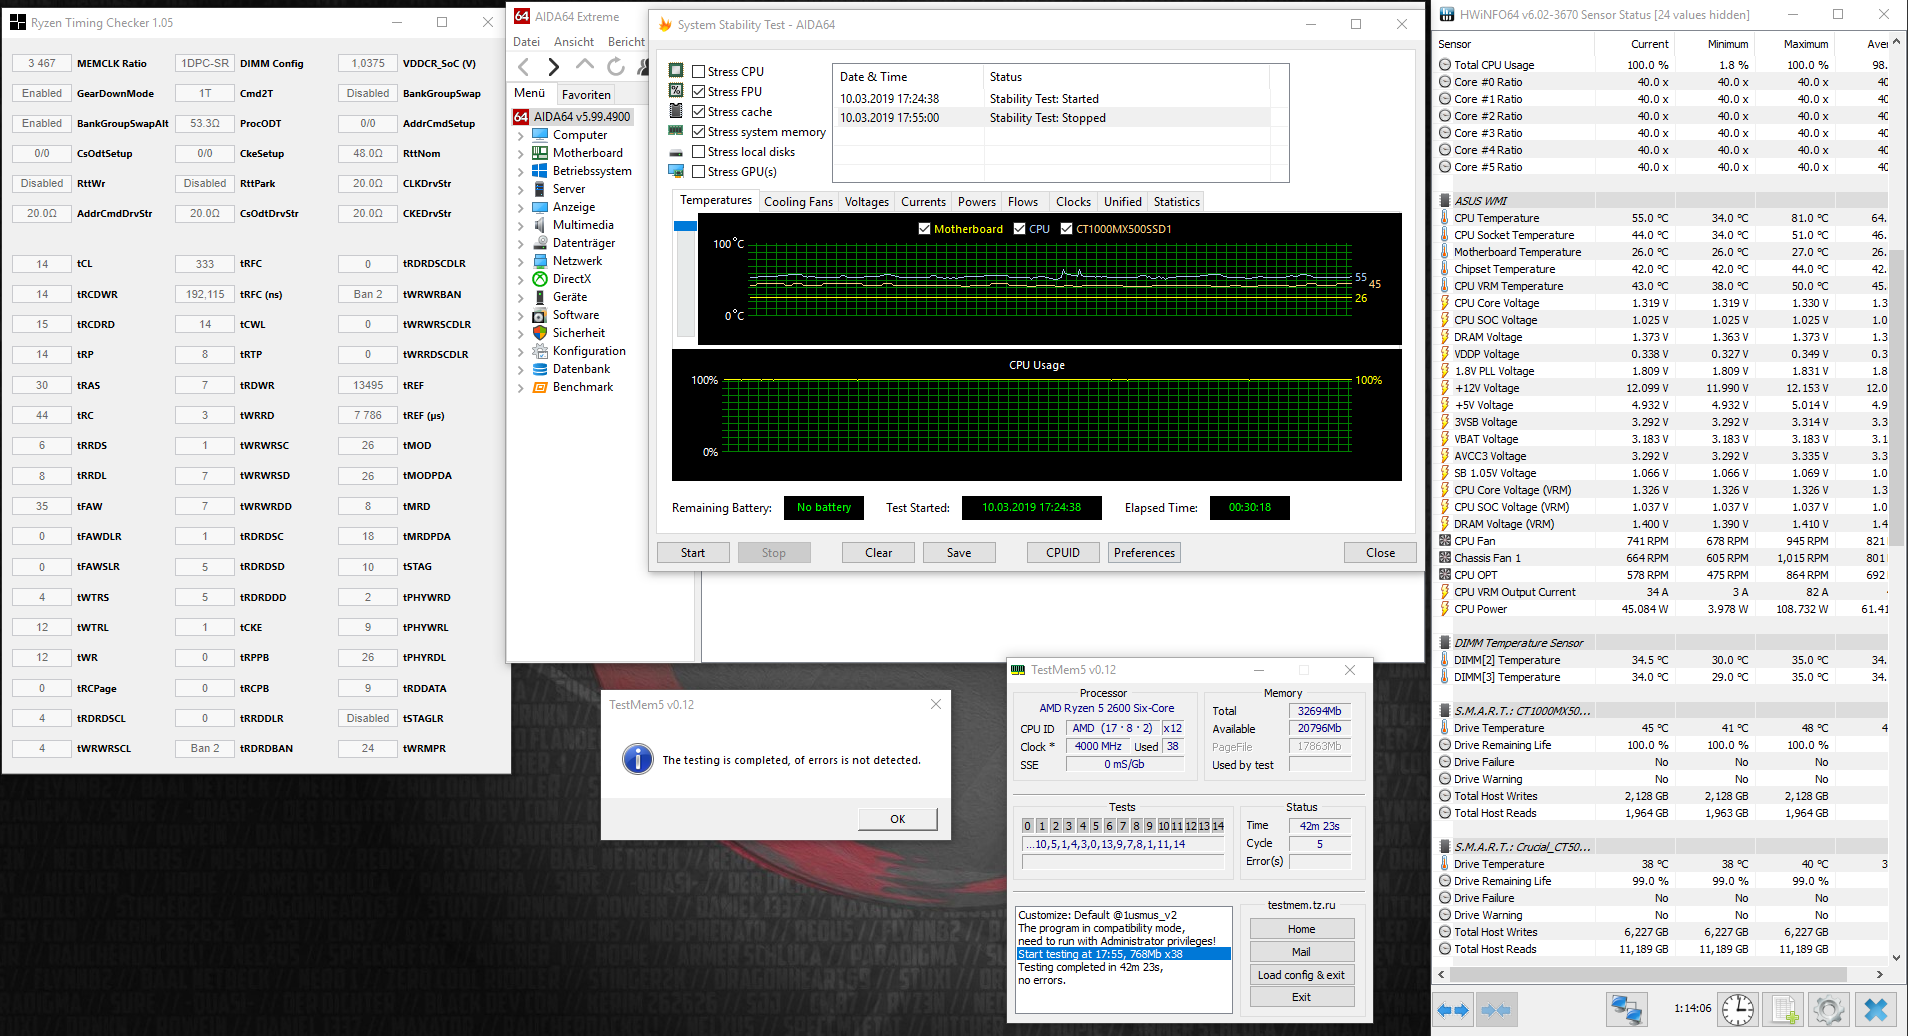The width and height of the screenshot is (1908, 1036).
Task: Click the tCL value field showing 14
Action: click(42, 264)
